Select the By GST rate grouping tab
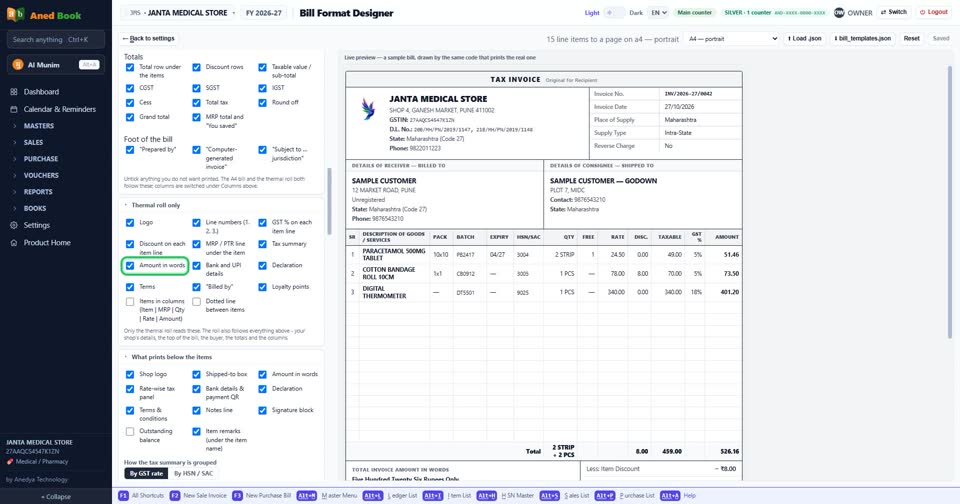Image resolution: width=960 pixels, height=504 pixels. coord(146,474)
